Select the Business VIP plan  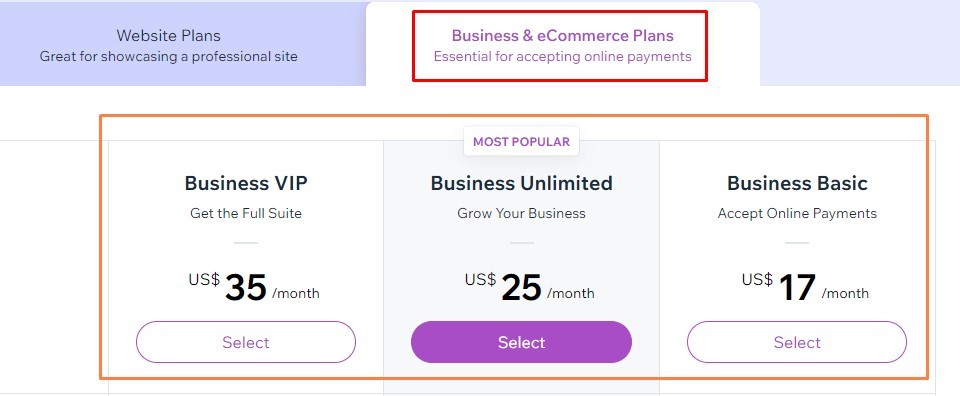246,342
